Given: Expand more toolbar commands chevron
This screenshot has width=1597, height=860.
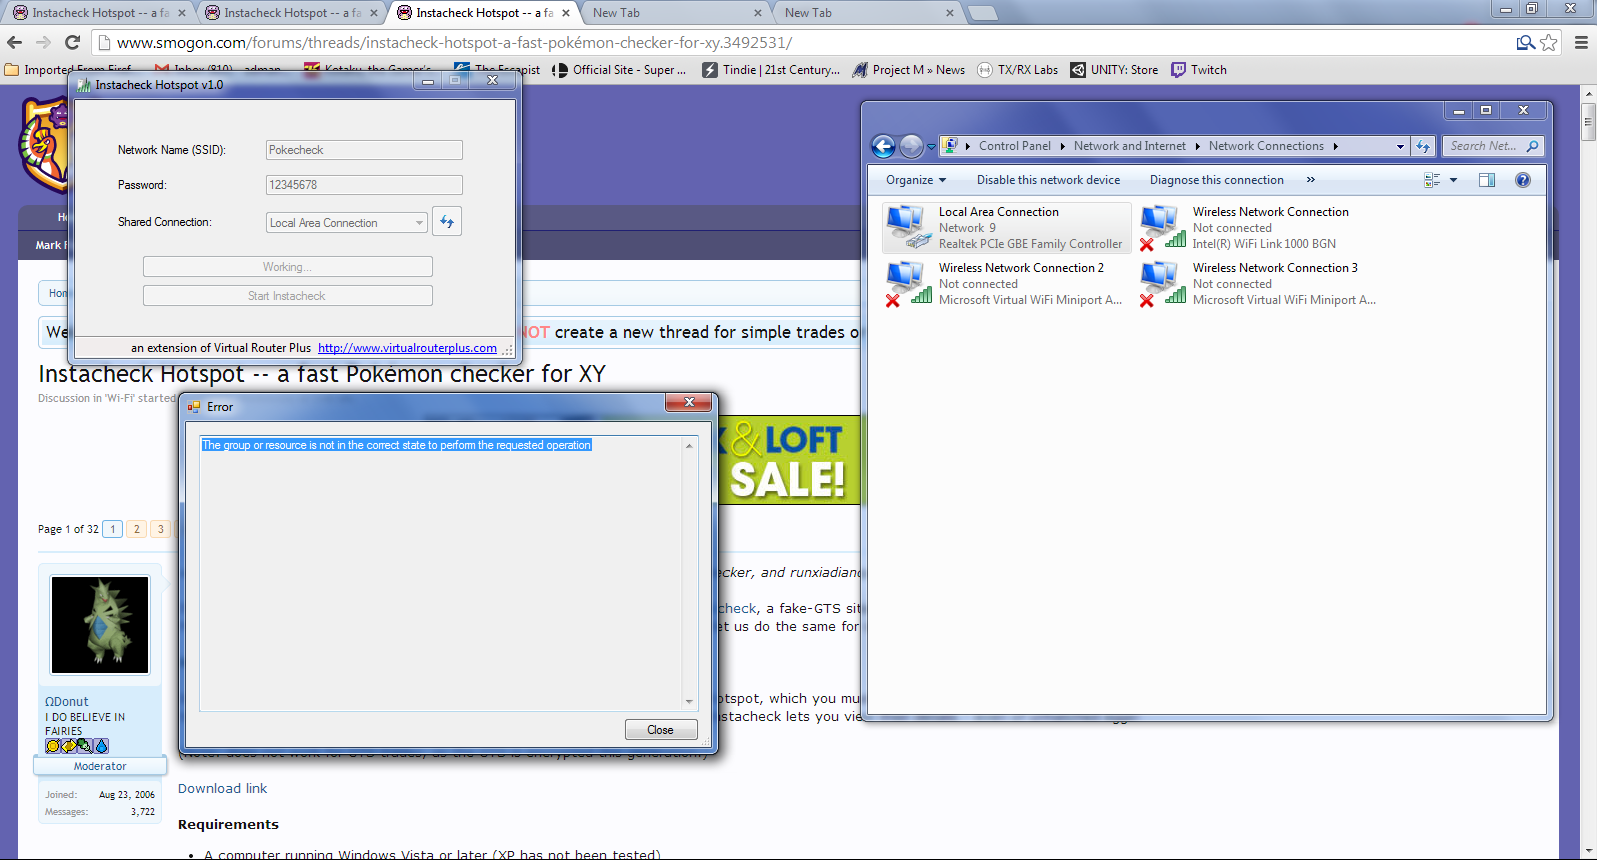Looking at the screenshot, I should pos(1310,180).
